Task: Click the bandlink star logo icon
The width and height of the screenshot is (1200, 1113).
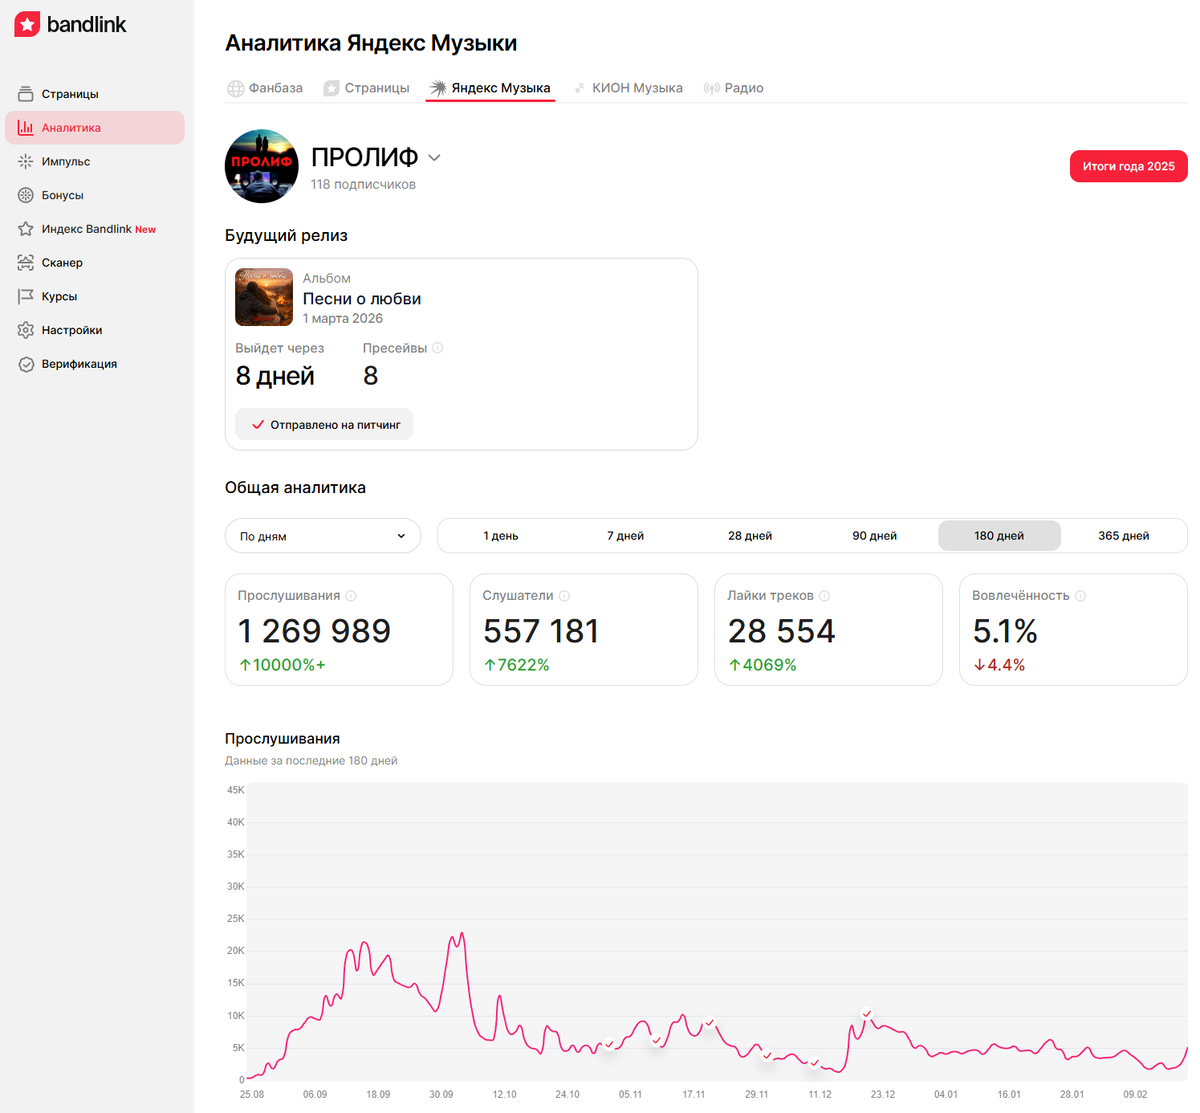Action: pos(27,25)
